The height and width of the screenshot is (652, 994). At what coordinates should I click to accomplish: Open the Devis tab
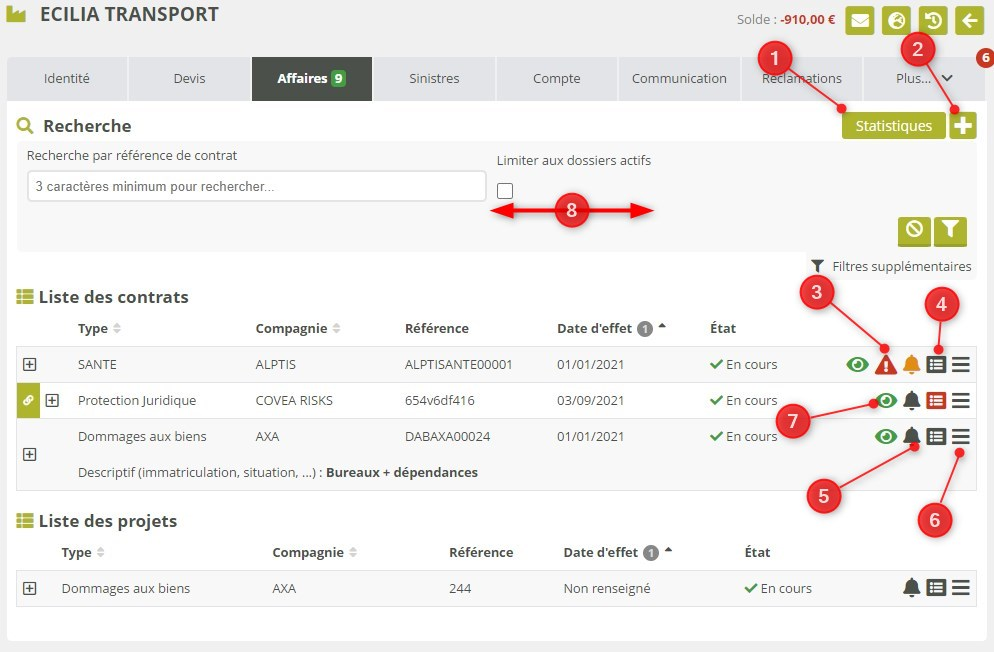tap(189, 79)
